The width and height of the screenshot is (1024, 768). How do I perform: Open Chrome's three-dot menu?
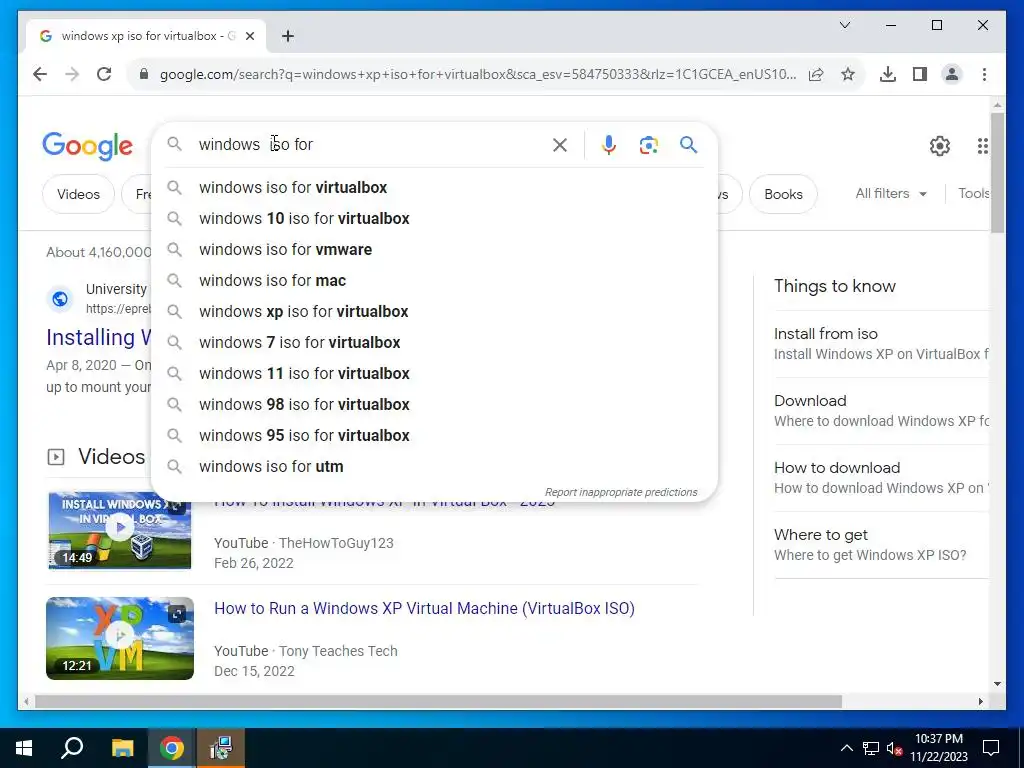[984, 74]
